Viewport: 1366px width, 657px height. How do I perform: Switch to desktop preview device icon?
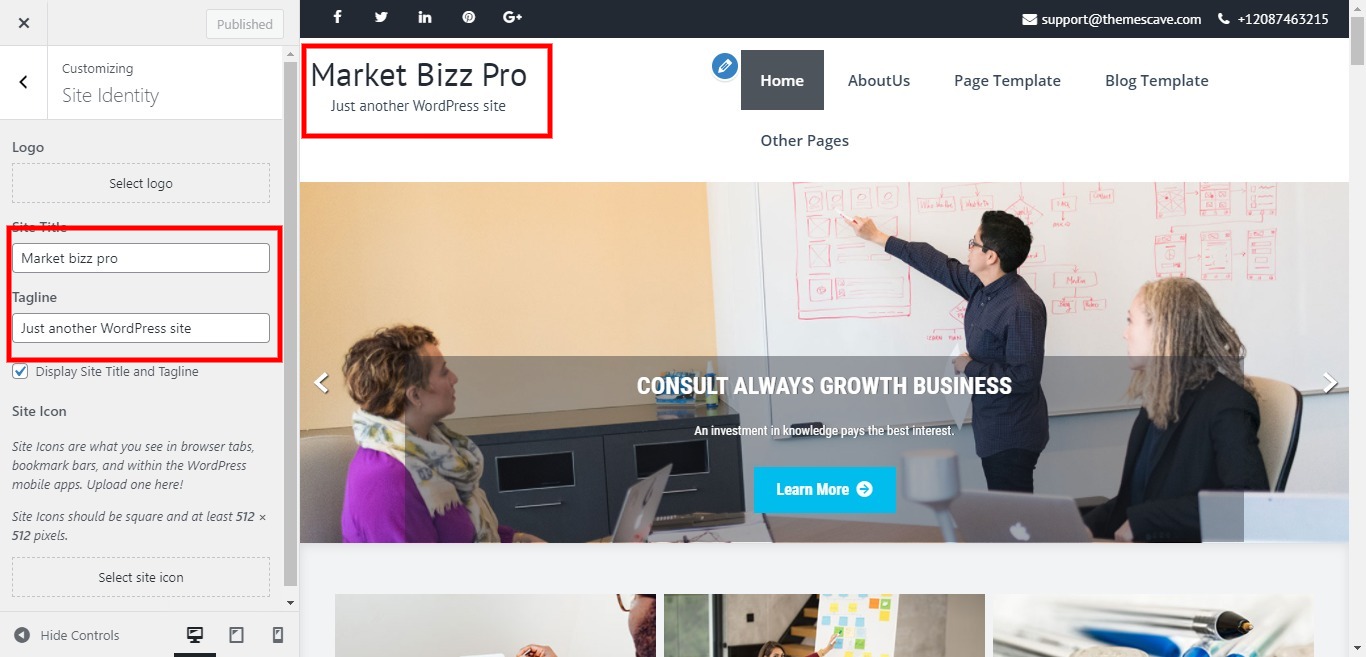click(195, 635)
